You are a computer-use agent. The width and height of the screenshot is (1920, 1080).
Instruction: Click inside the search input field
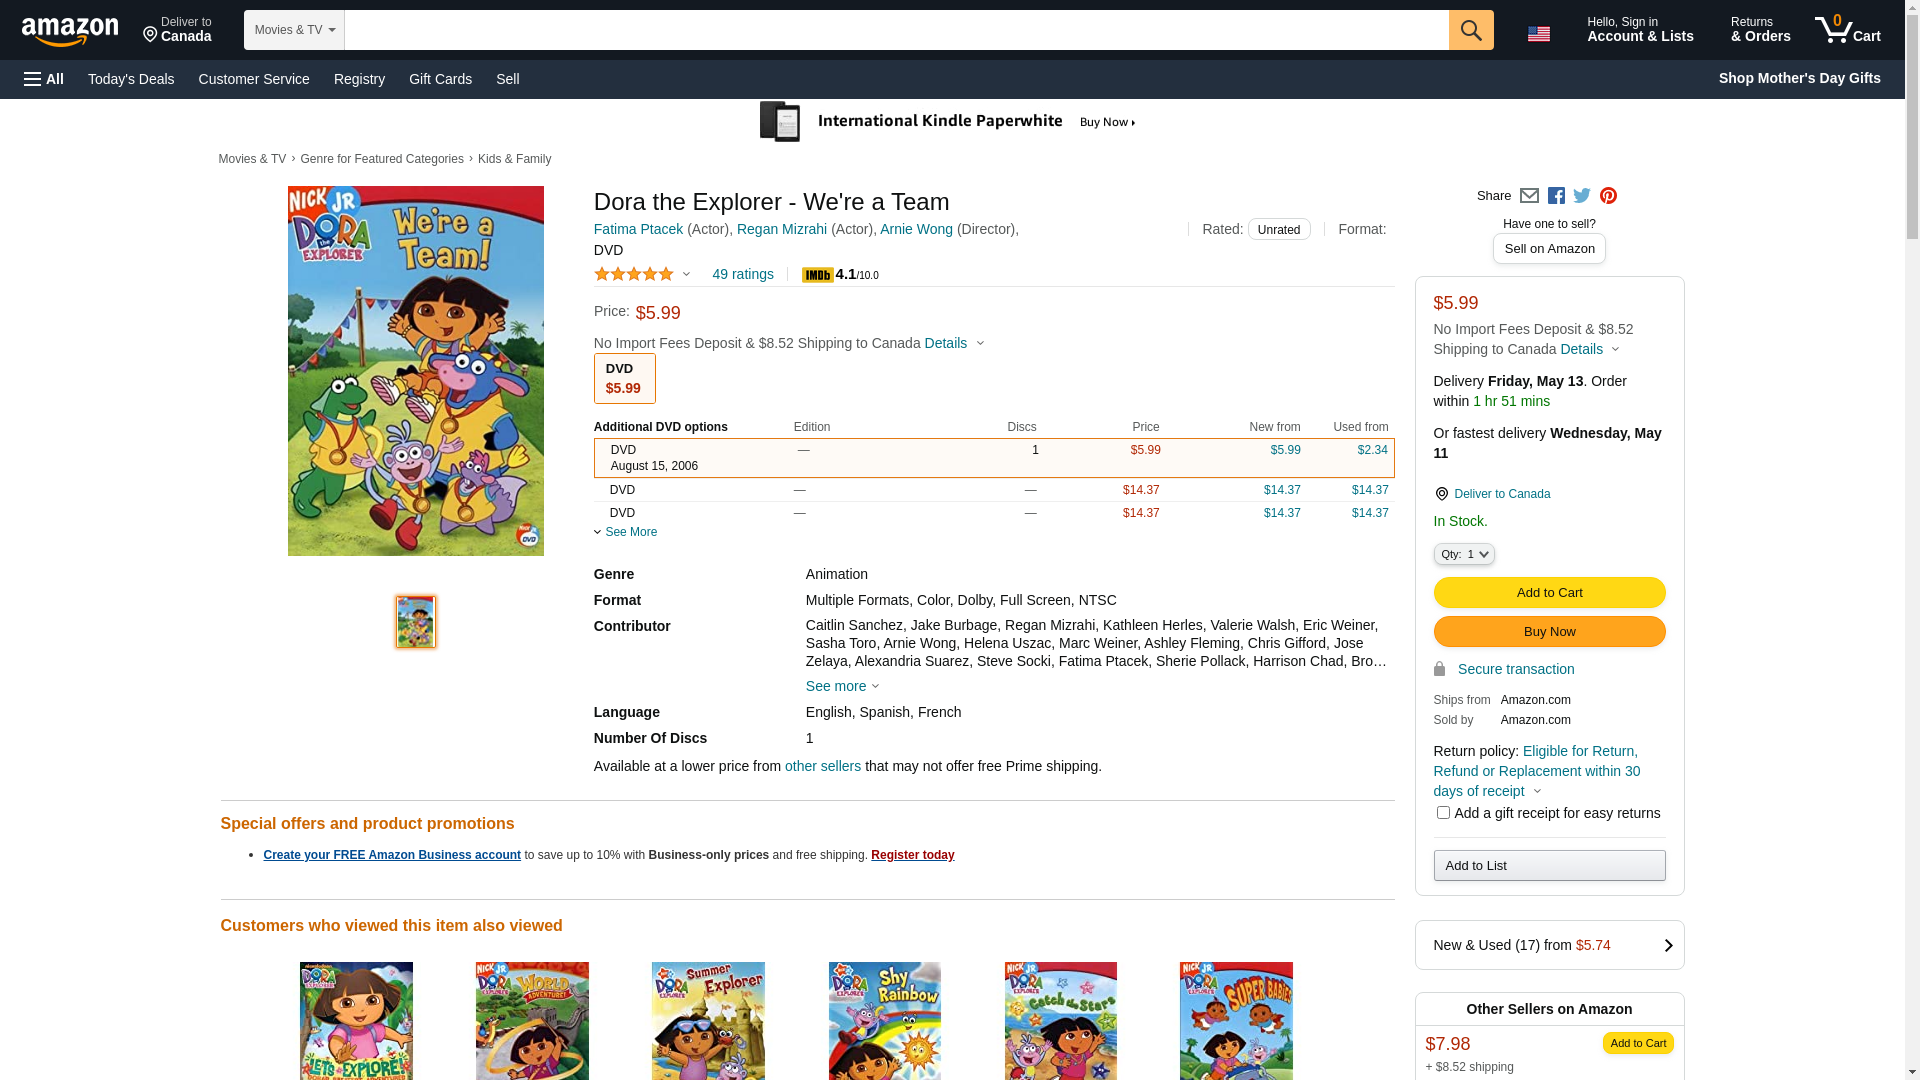point(895,30)
